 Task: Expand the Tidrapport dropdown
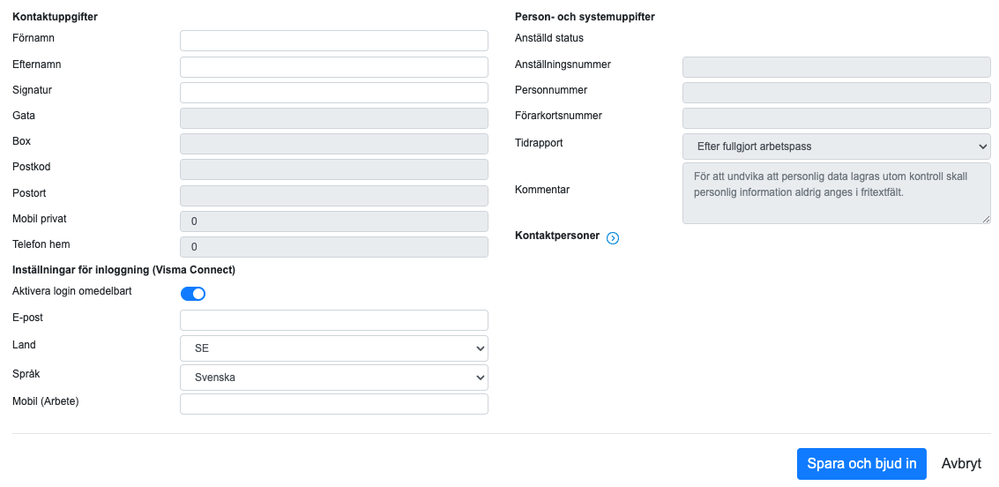836,146
